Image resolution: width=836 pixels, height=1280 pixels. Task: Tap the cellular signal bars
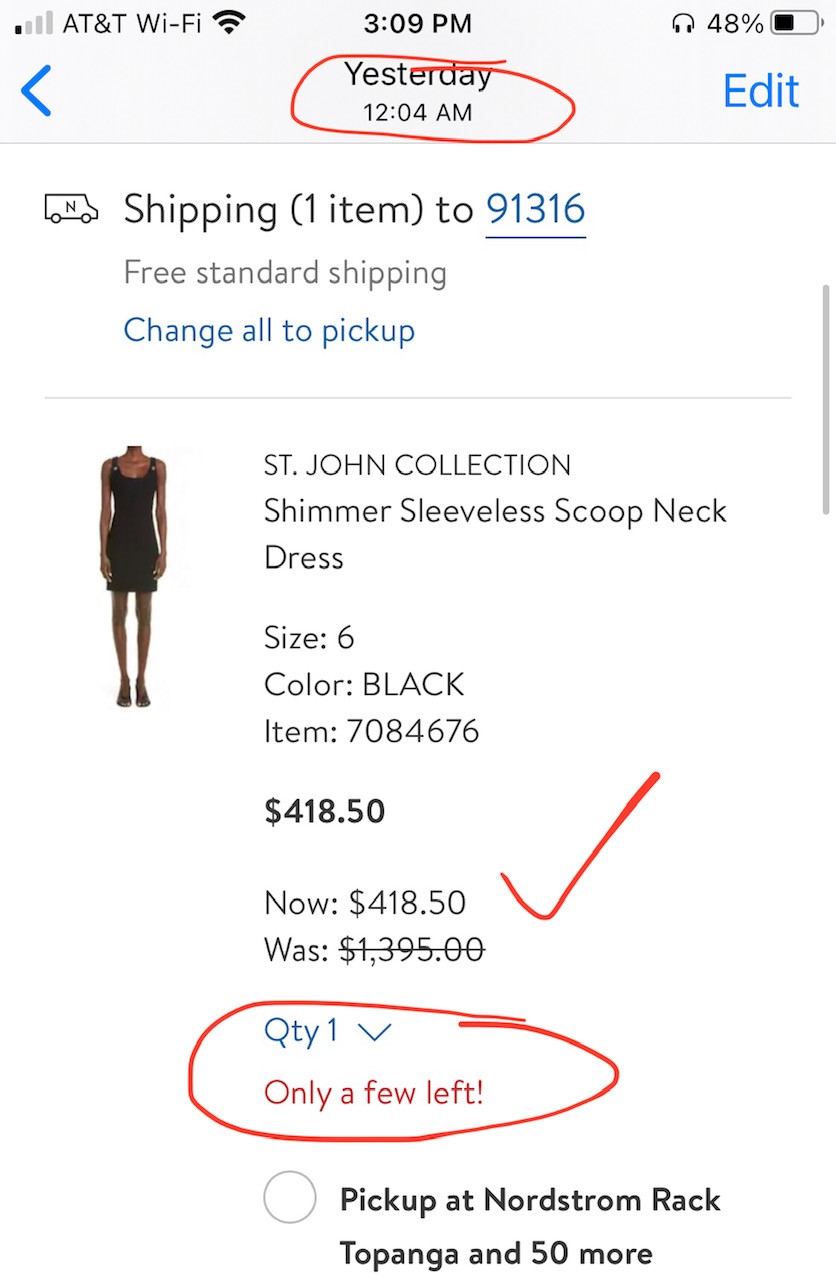coord(34,24)
